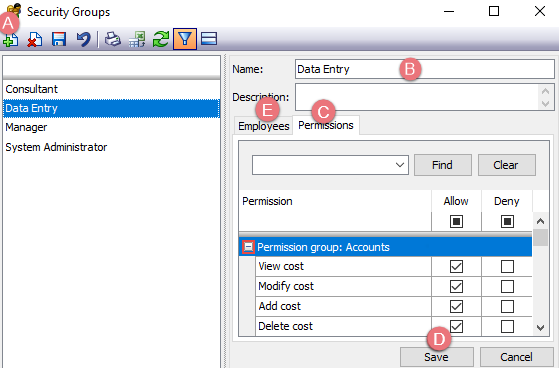The image size is (559, 368).
Task: Minimize the Security Groups window
Action: coord(449,11)
